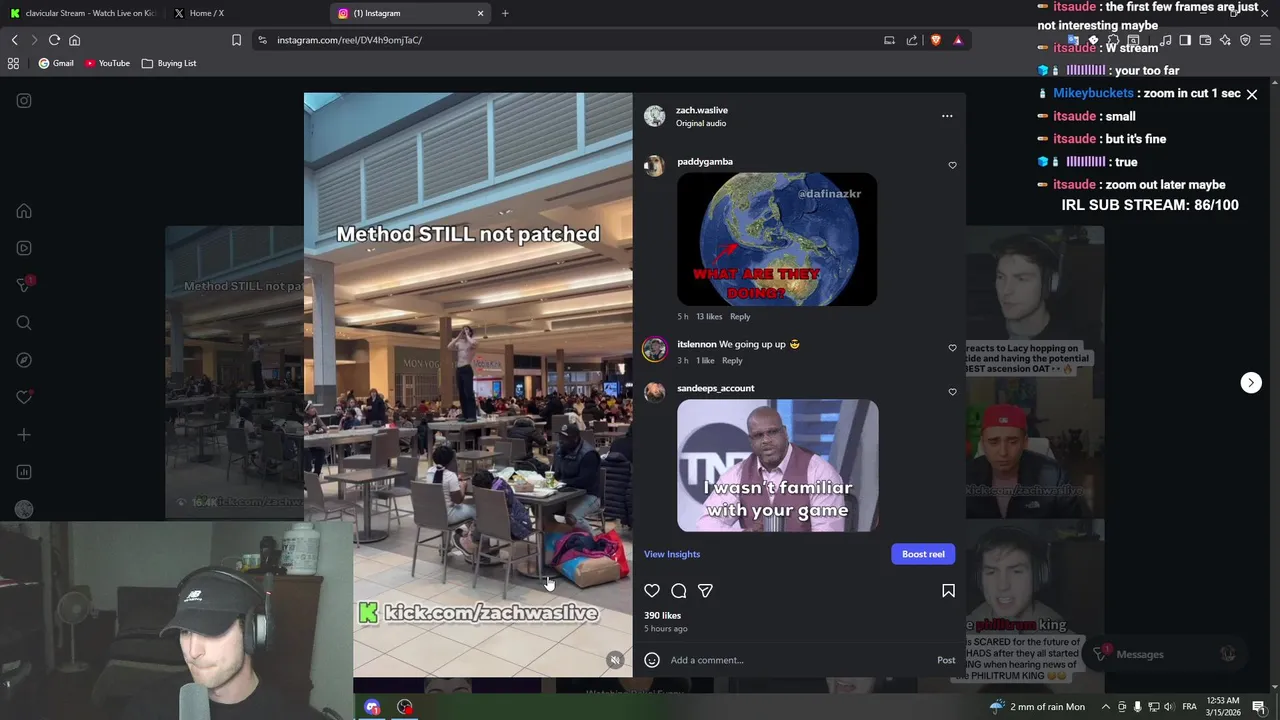Like itslennon's comment

pyautogui.click(x=952, y=348)
